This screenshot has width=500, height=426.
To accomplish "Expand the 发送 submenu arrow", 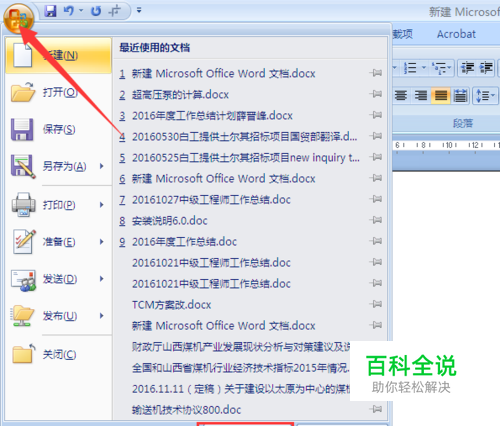I will click(x=102, y=279).
